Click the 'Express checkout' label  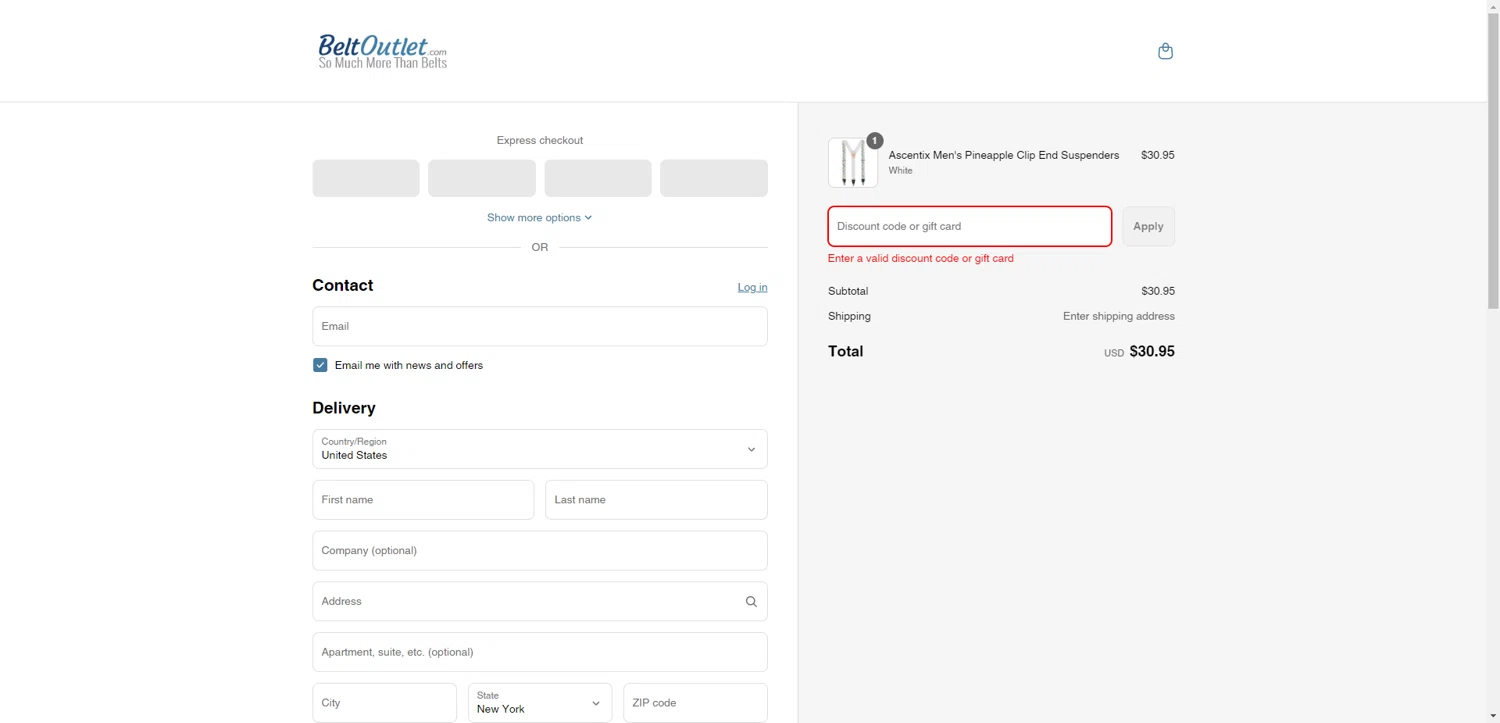click(540, 140)
